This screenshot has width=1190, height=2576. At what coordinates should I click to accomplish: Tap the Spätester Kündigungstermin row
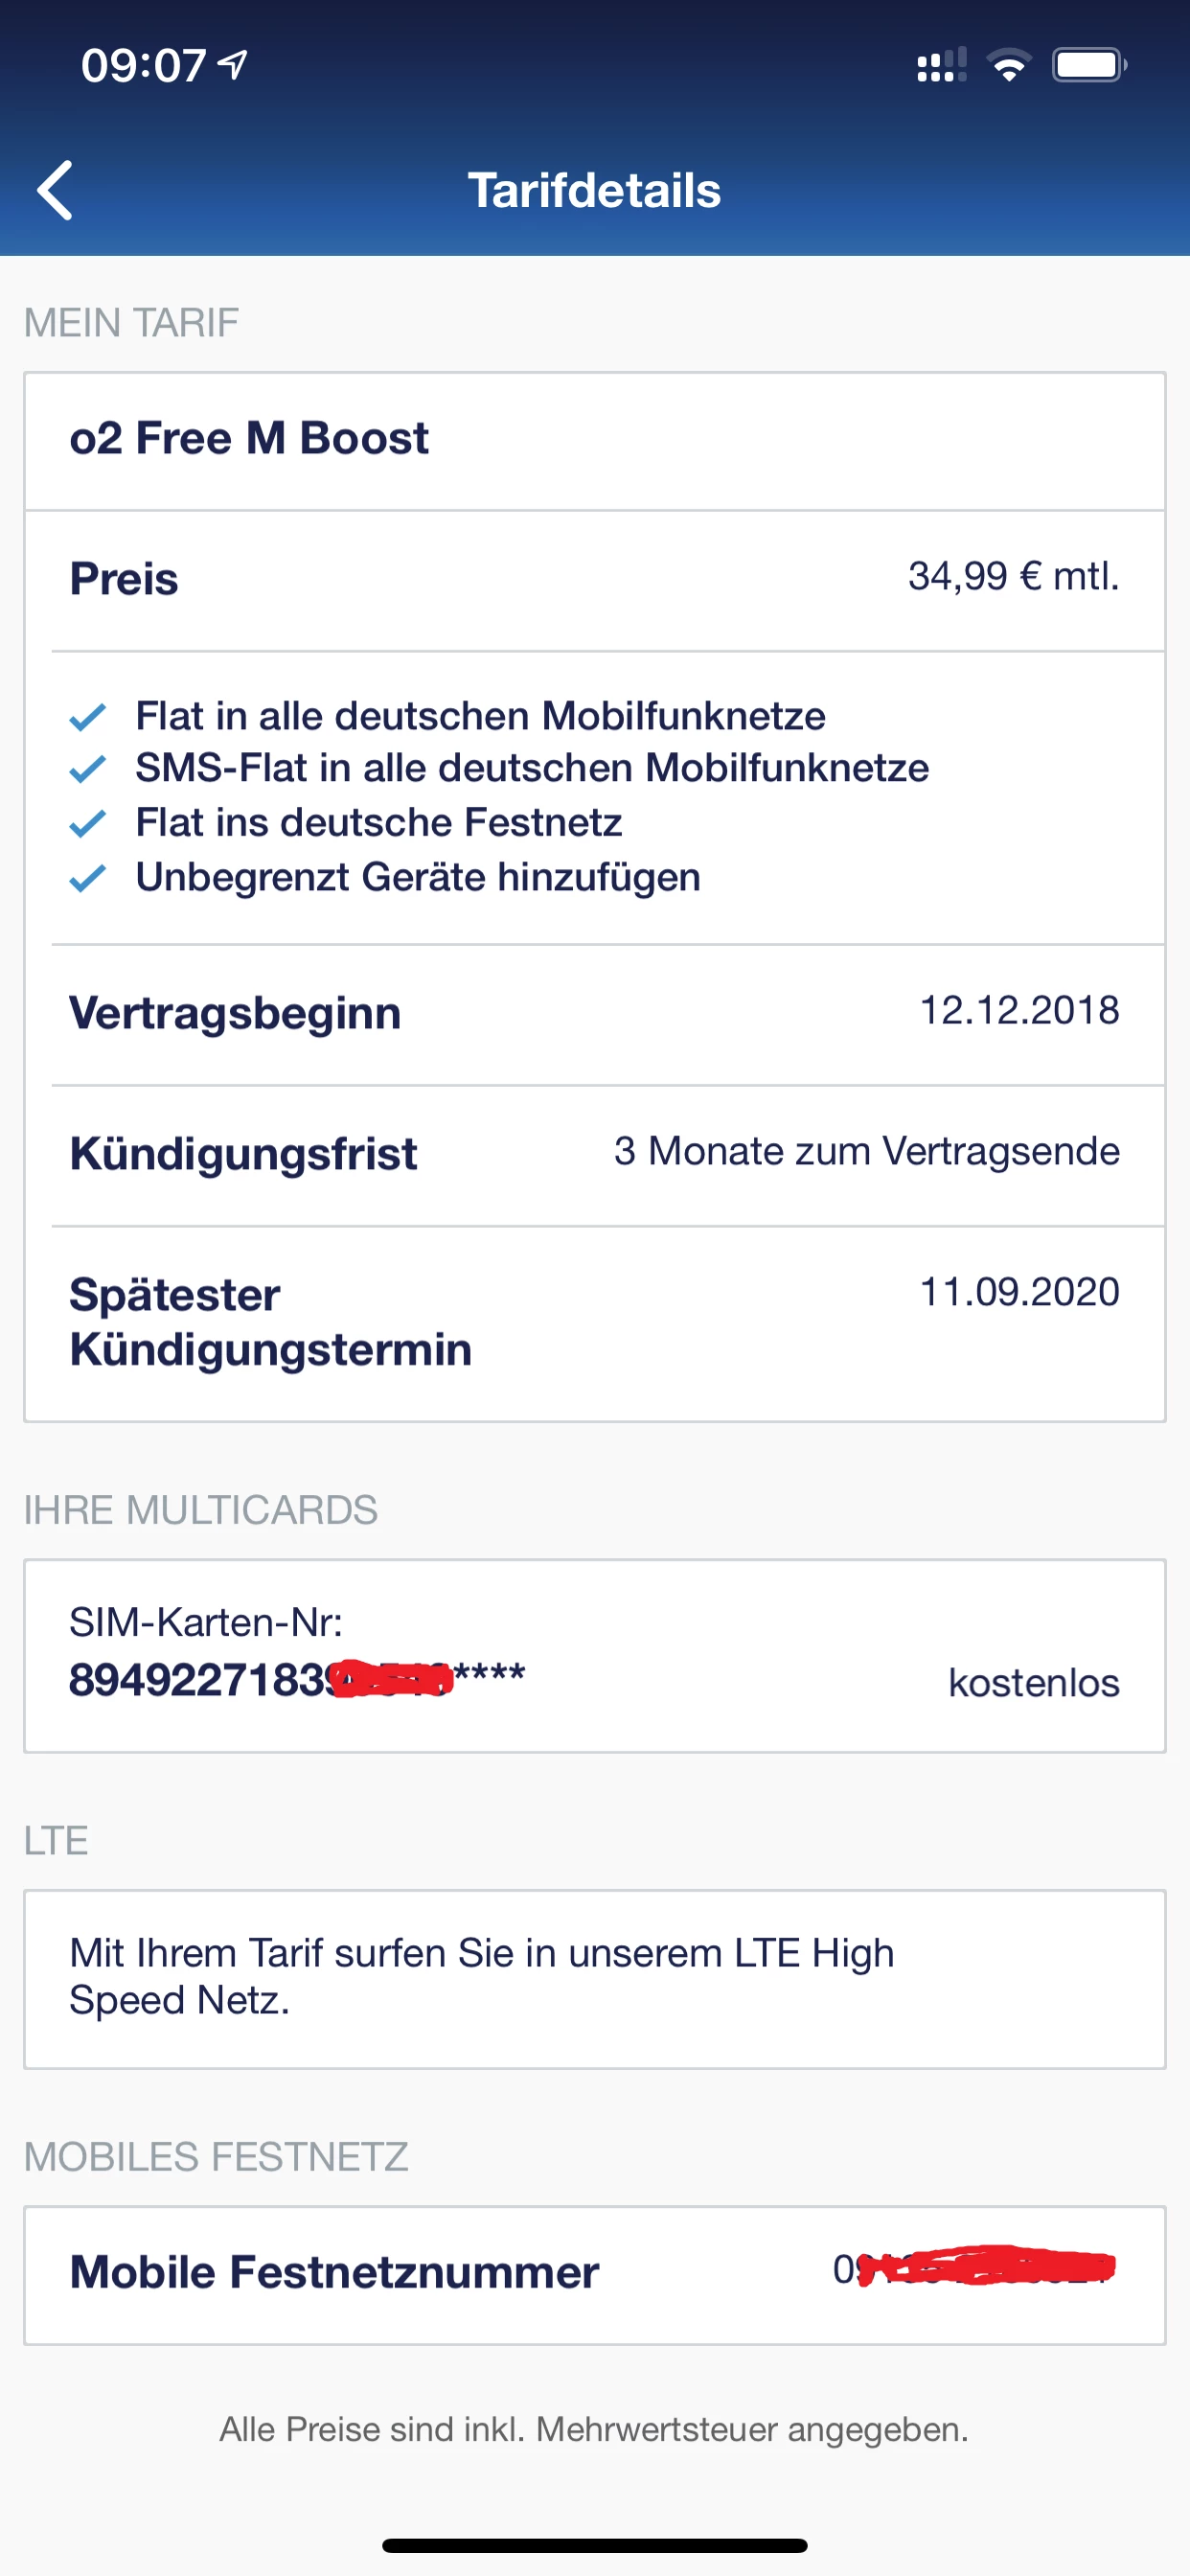click(594, 1321)
